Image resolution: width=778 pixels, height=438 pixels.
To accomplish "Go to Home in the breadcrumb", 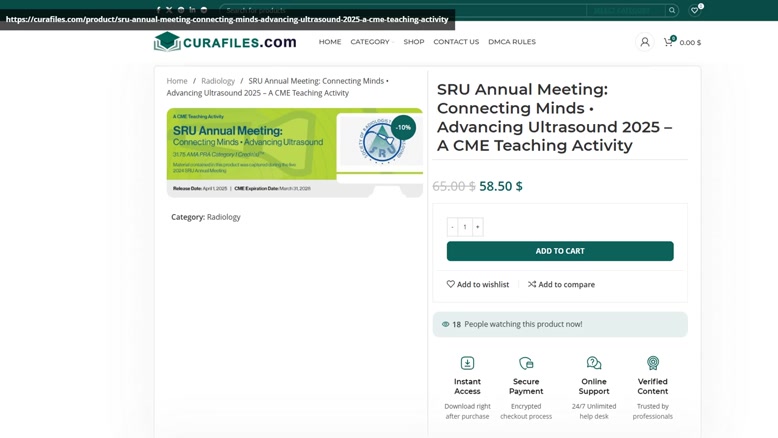I will (x=177, y=81).
